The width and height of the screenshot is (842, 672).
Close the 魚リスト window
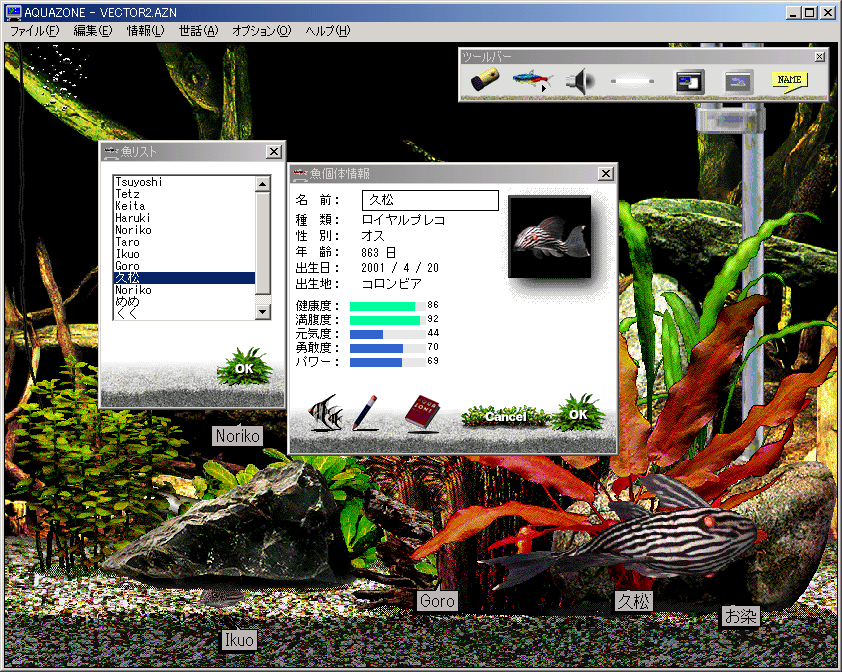coord(274,151)
